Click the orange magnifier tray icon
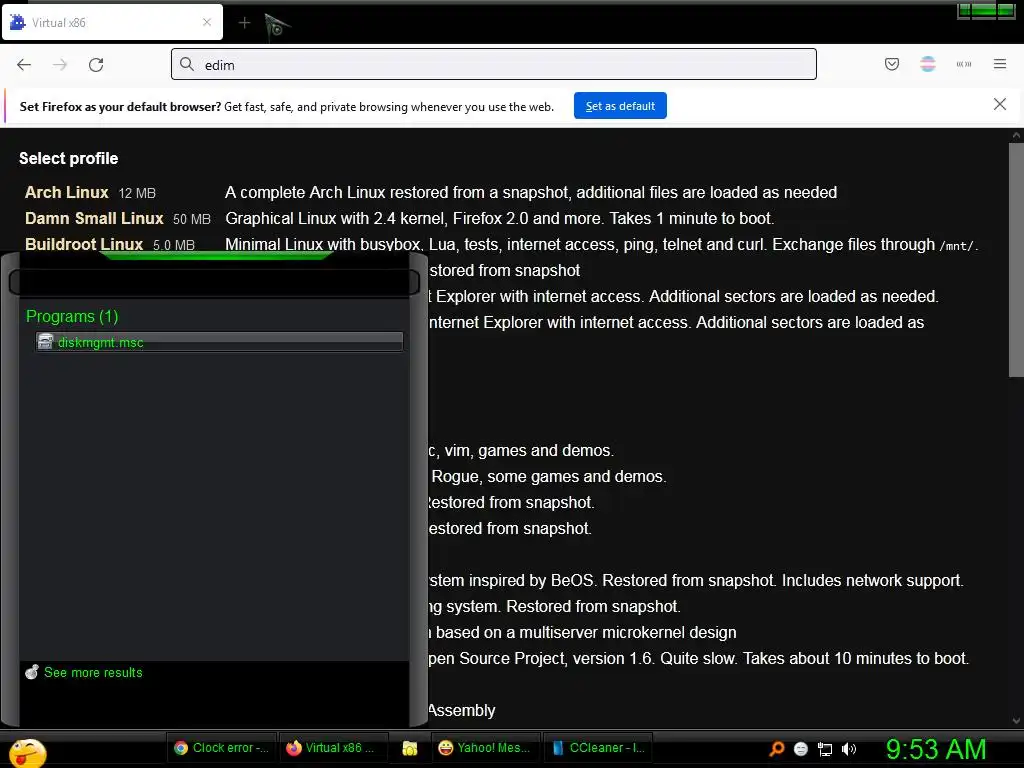 776,749
